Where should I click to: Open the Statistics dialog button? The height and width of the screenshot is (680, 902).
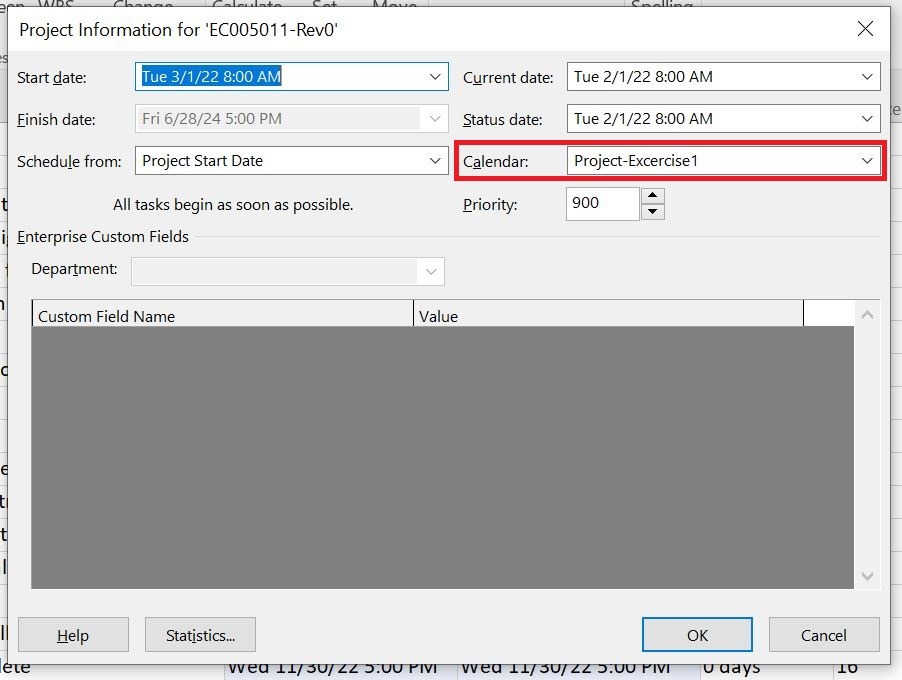200,635
